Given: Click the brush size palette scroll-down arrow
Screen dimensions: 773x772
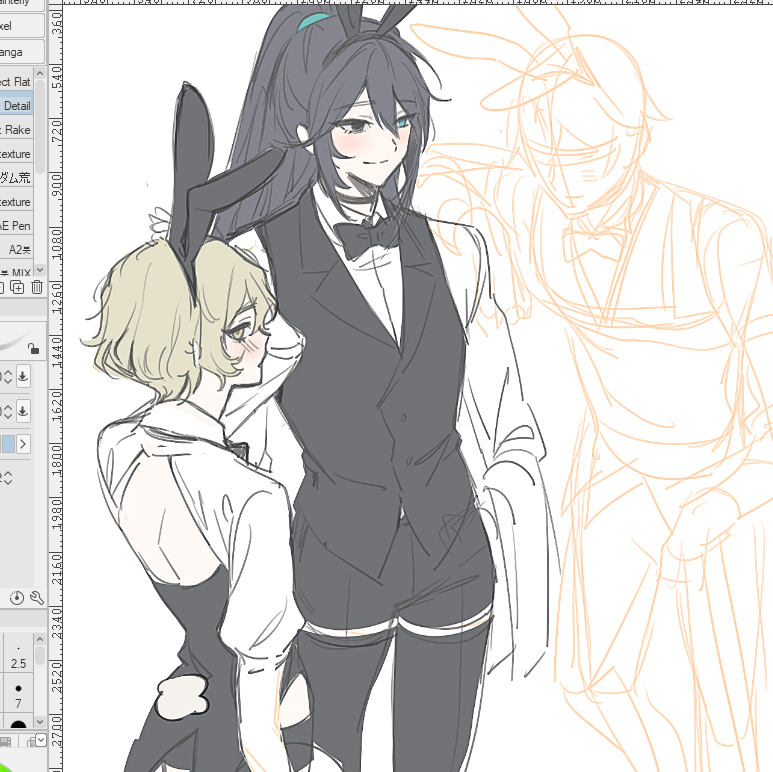Looking at the screenshot, I should tap(40, 721).
